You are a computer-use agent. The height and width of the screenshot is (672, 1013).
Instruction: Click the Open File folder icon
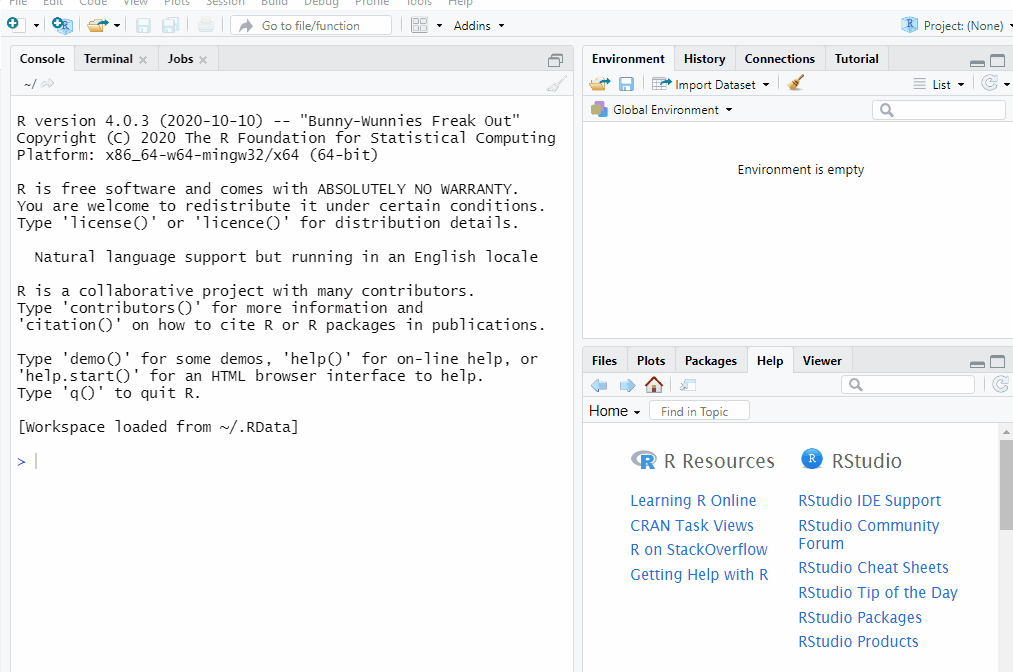point(98,25)
